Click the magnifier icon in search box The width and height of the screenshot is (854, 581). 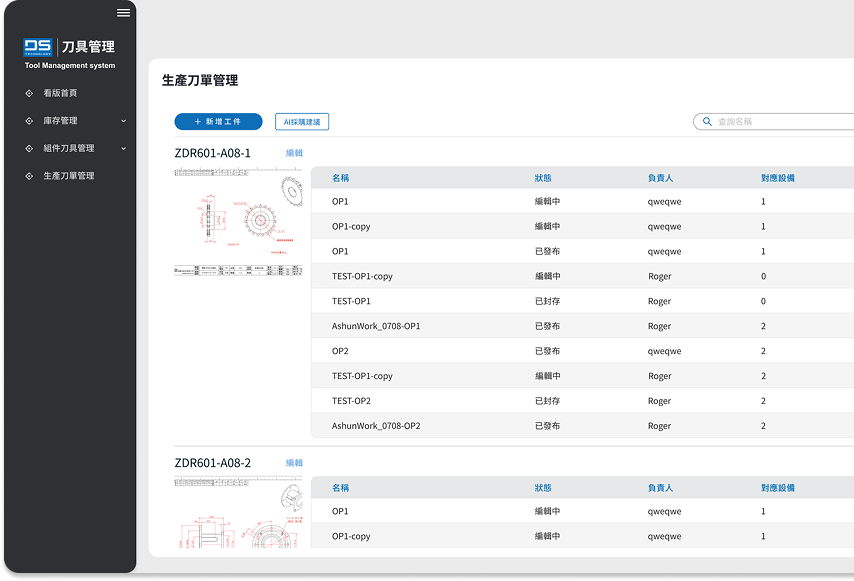click(707, 122)
